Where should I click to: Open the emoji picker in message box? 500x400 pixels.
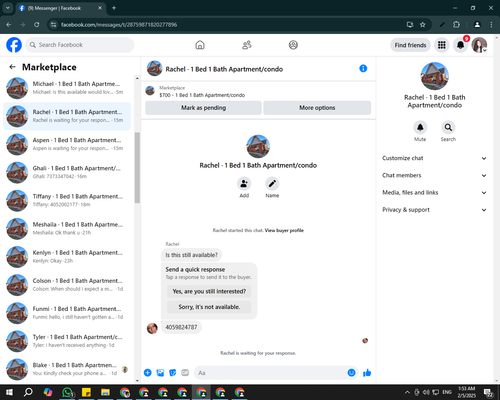(351, 373)
